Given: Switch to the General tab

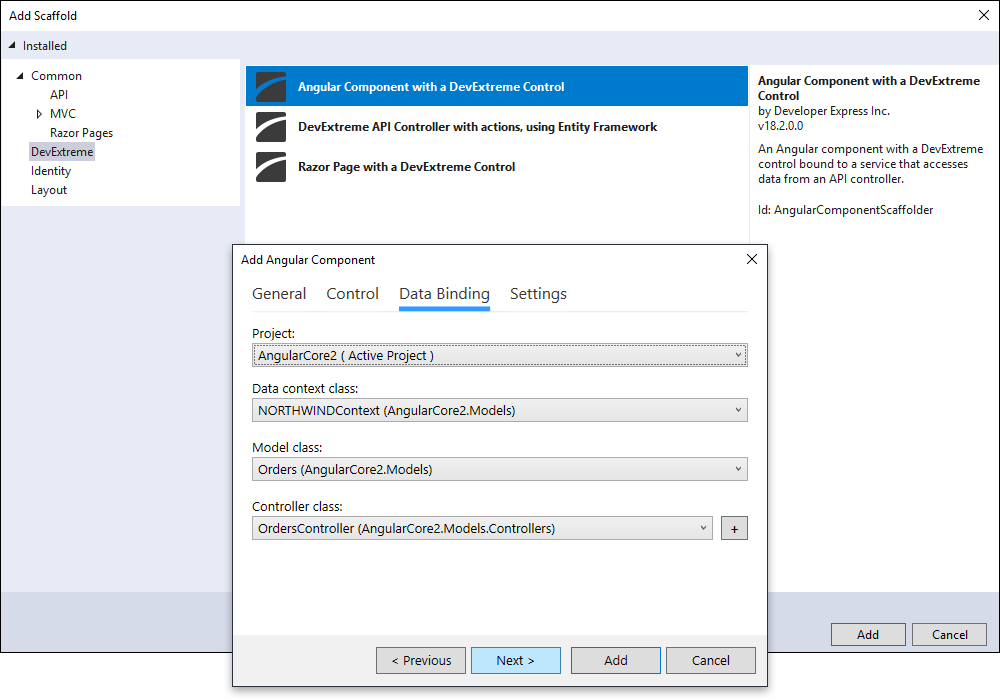Looking at the screenshot, I should tap(279, 294).
